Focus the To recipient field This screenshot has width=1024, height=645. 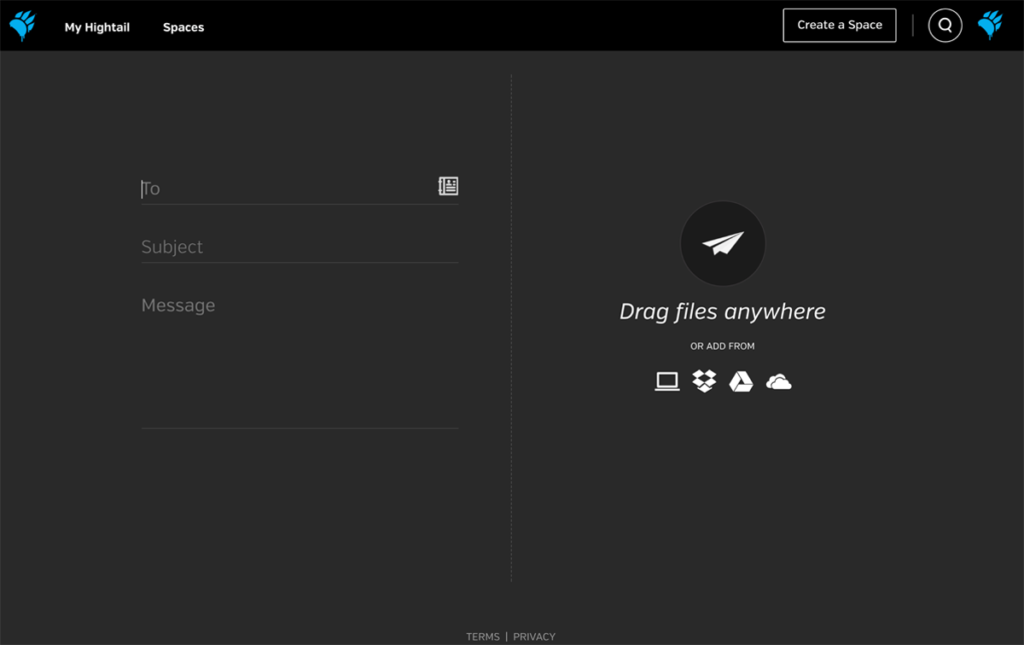tap(285, 188)
